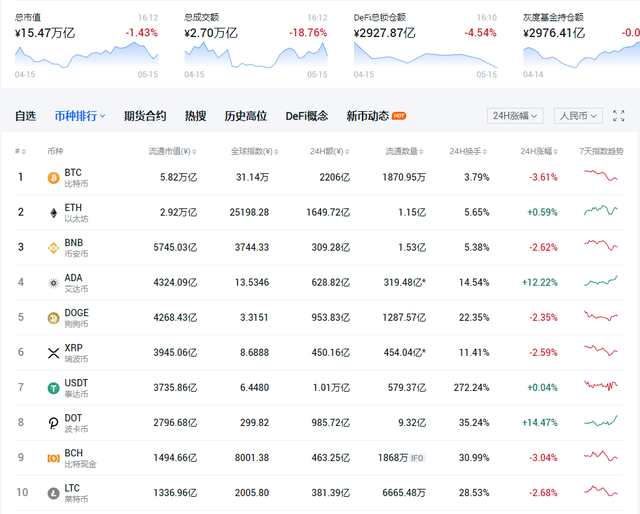The width and height of the screenshot is (640, 514).
Task: Click the 灰度基金持仓额 mini chart
Action: click(582, 55)
